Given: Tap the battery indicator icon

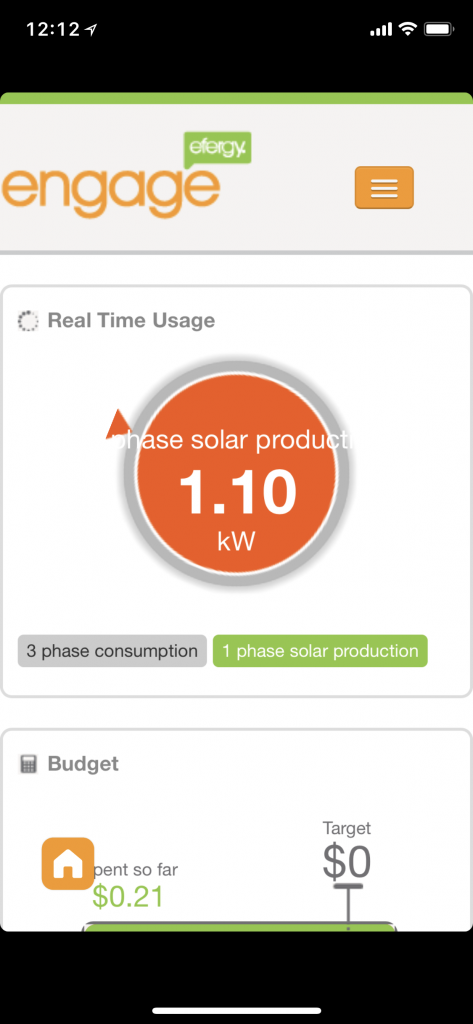Looking at the screenshot, I should 438,29.
